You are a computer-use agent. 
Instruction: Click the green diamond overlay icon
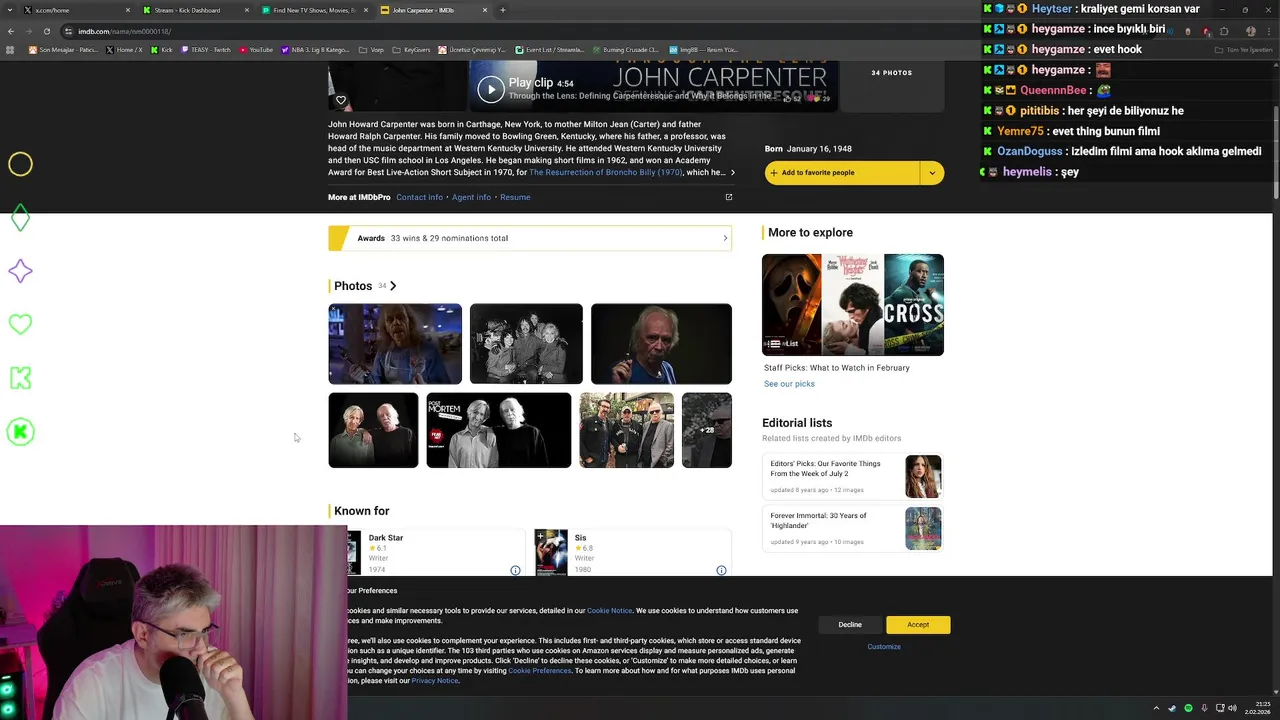point(20,217)
